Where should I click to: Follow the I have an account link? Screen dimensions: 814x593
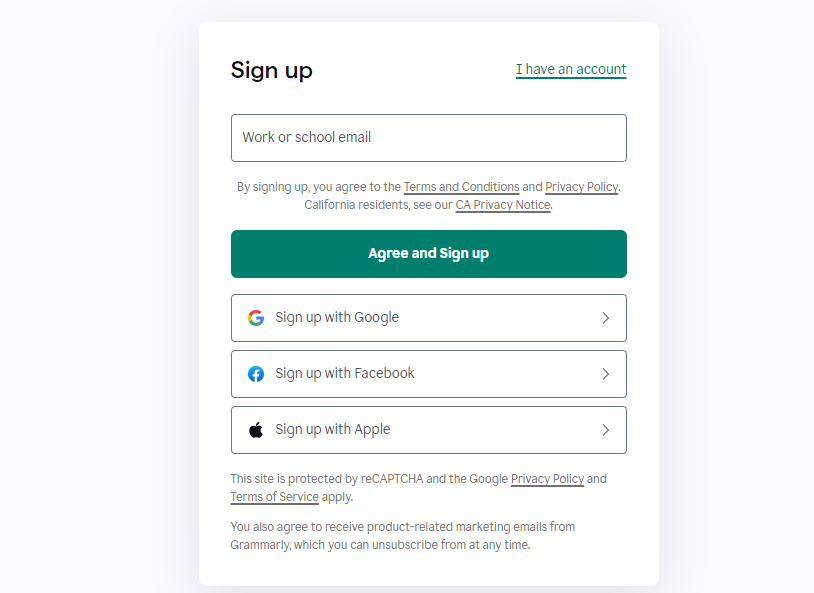tap(571, 70)
